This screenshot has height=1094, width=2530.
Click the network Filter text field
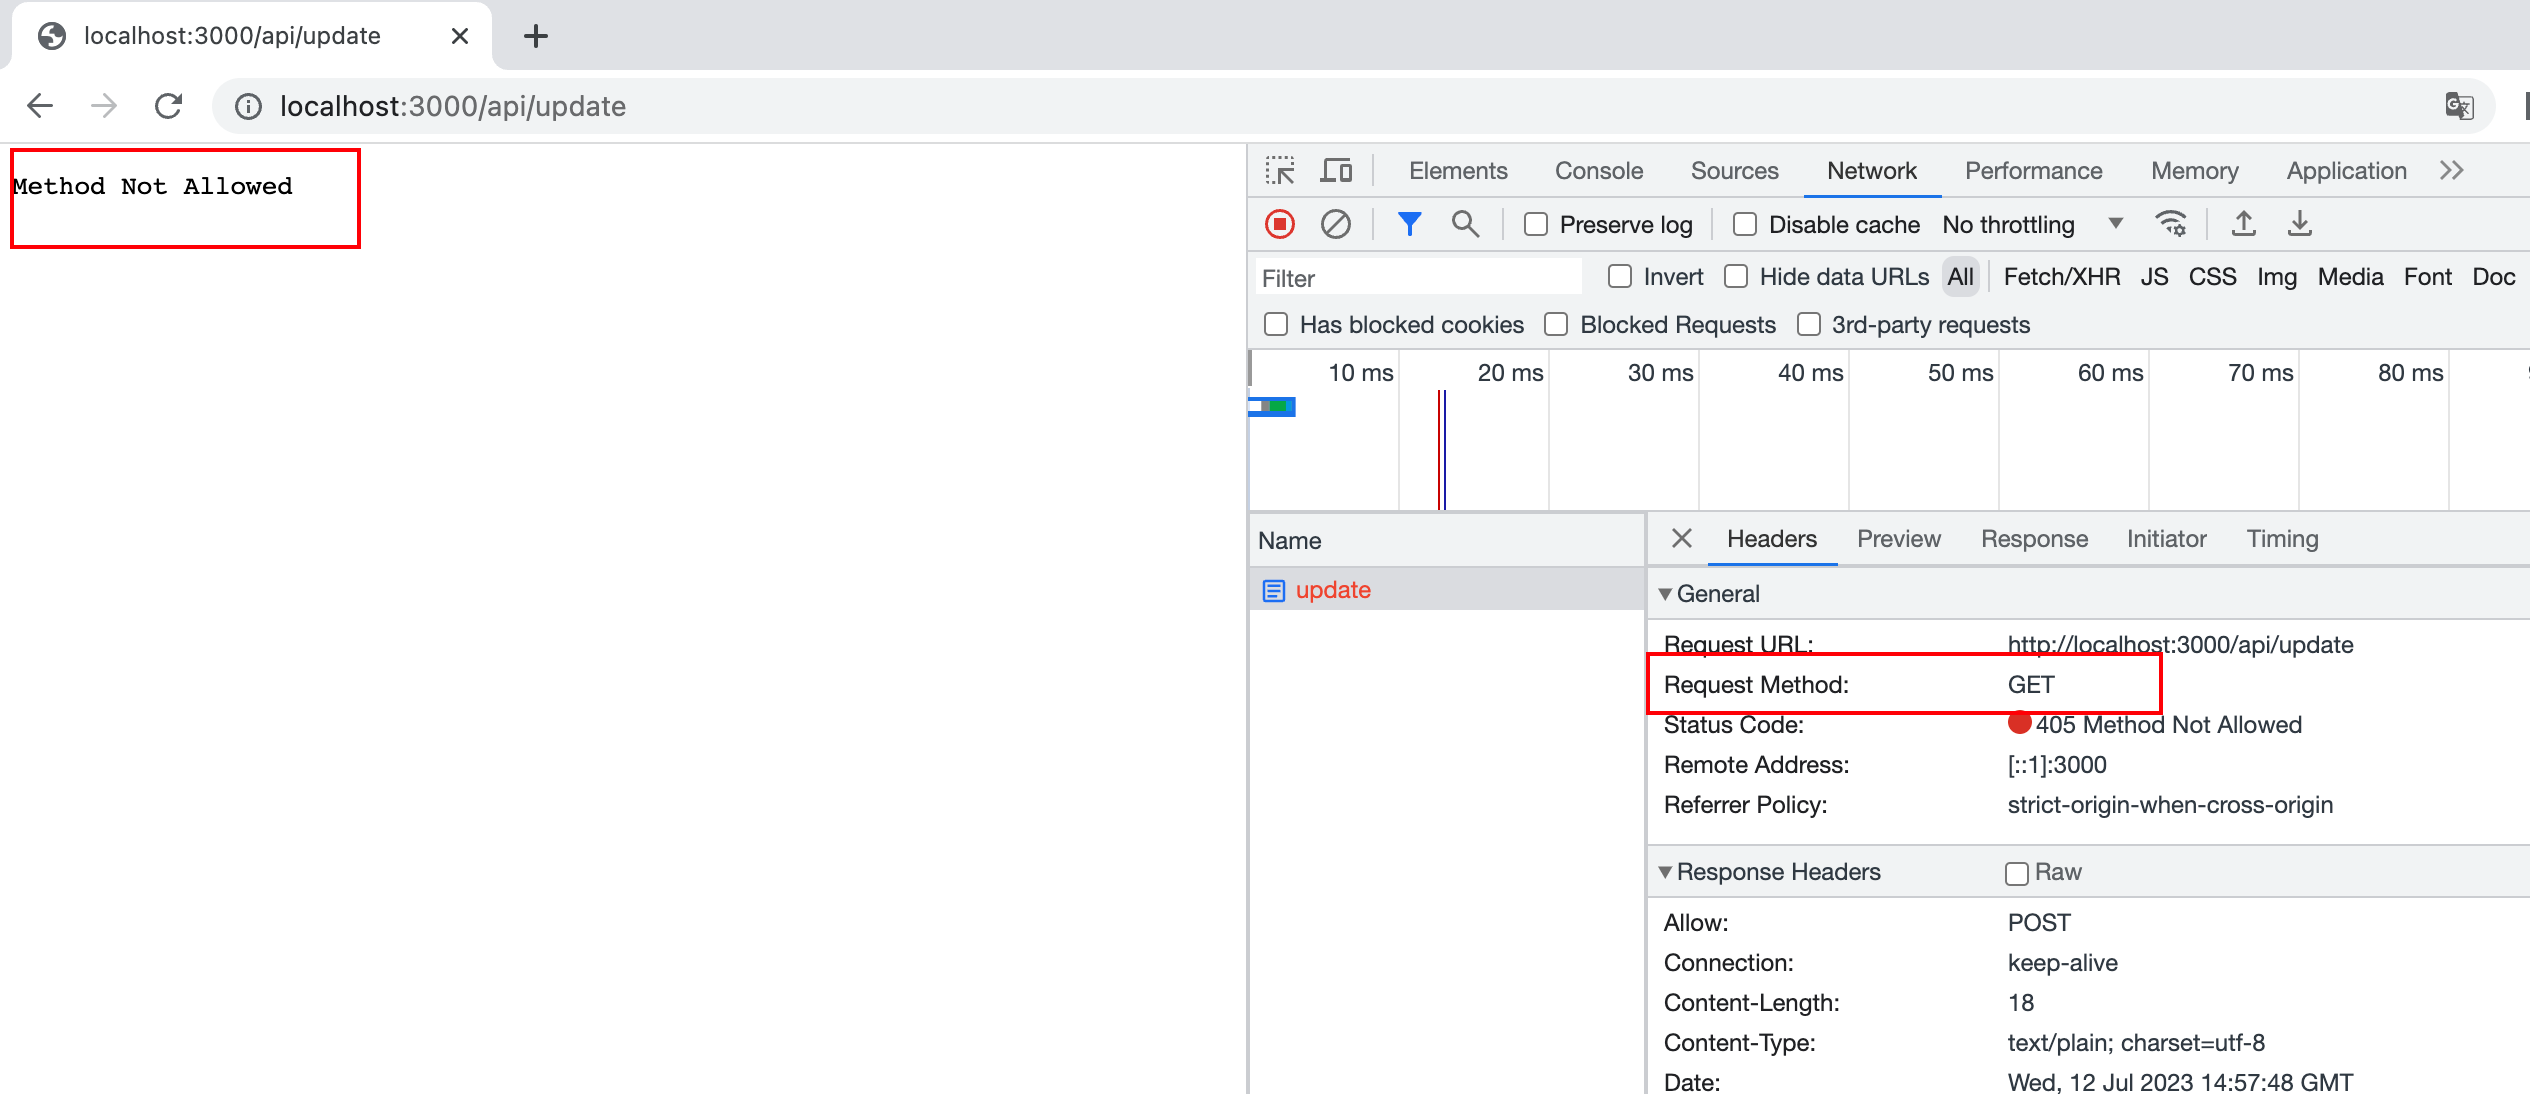tap(1418, 278)
